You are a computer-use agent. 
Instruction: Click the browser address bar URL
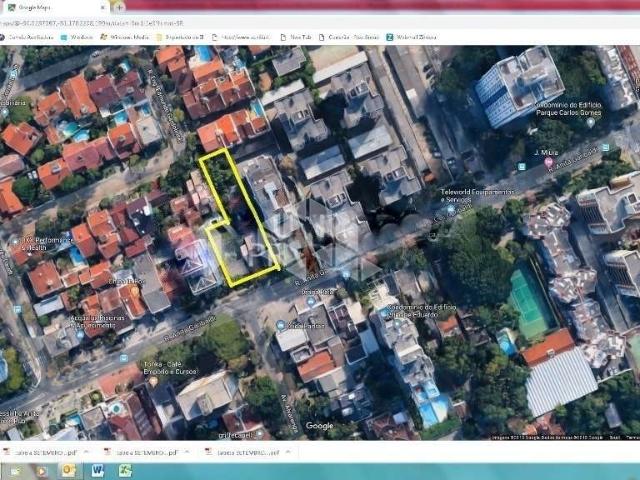[92, 23]
